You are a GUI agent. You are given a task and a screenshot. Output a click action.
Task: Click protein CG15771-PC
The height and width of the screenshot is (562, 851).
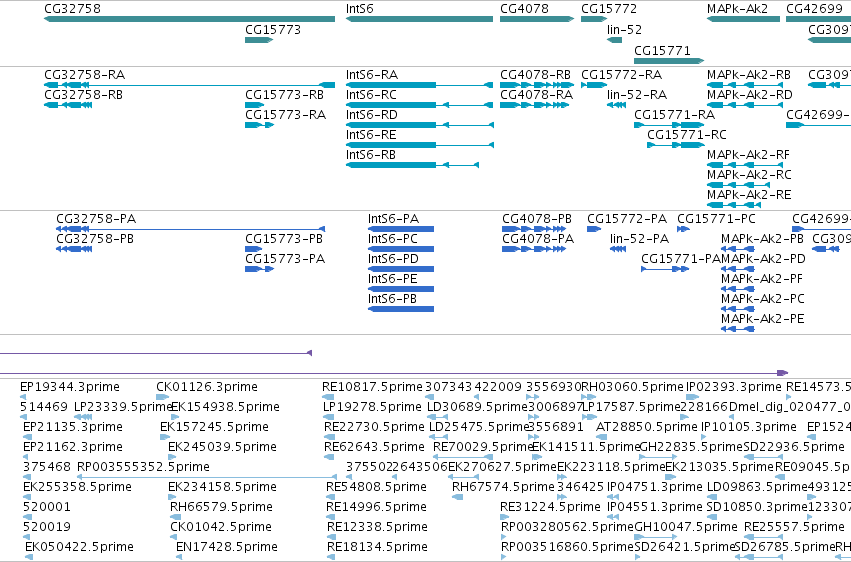click(x=683, y=229)
